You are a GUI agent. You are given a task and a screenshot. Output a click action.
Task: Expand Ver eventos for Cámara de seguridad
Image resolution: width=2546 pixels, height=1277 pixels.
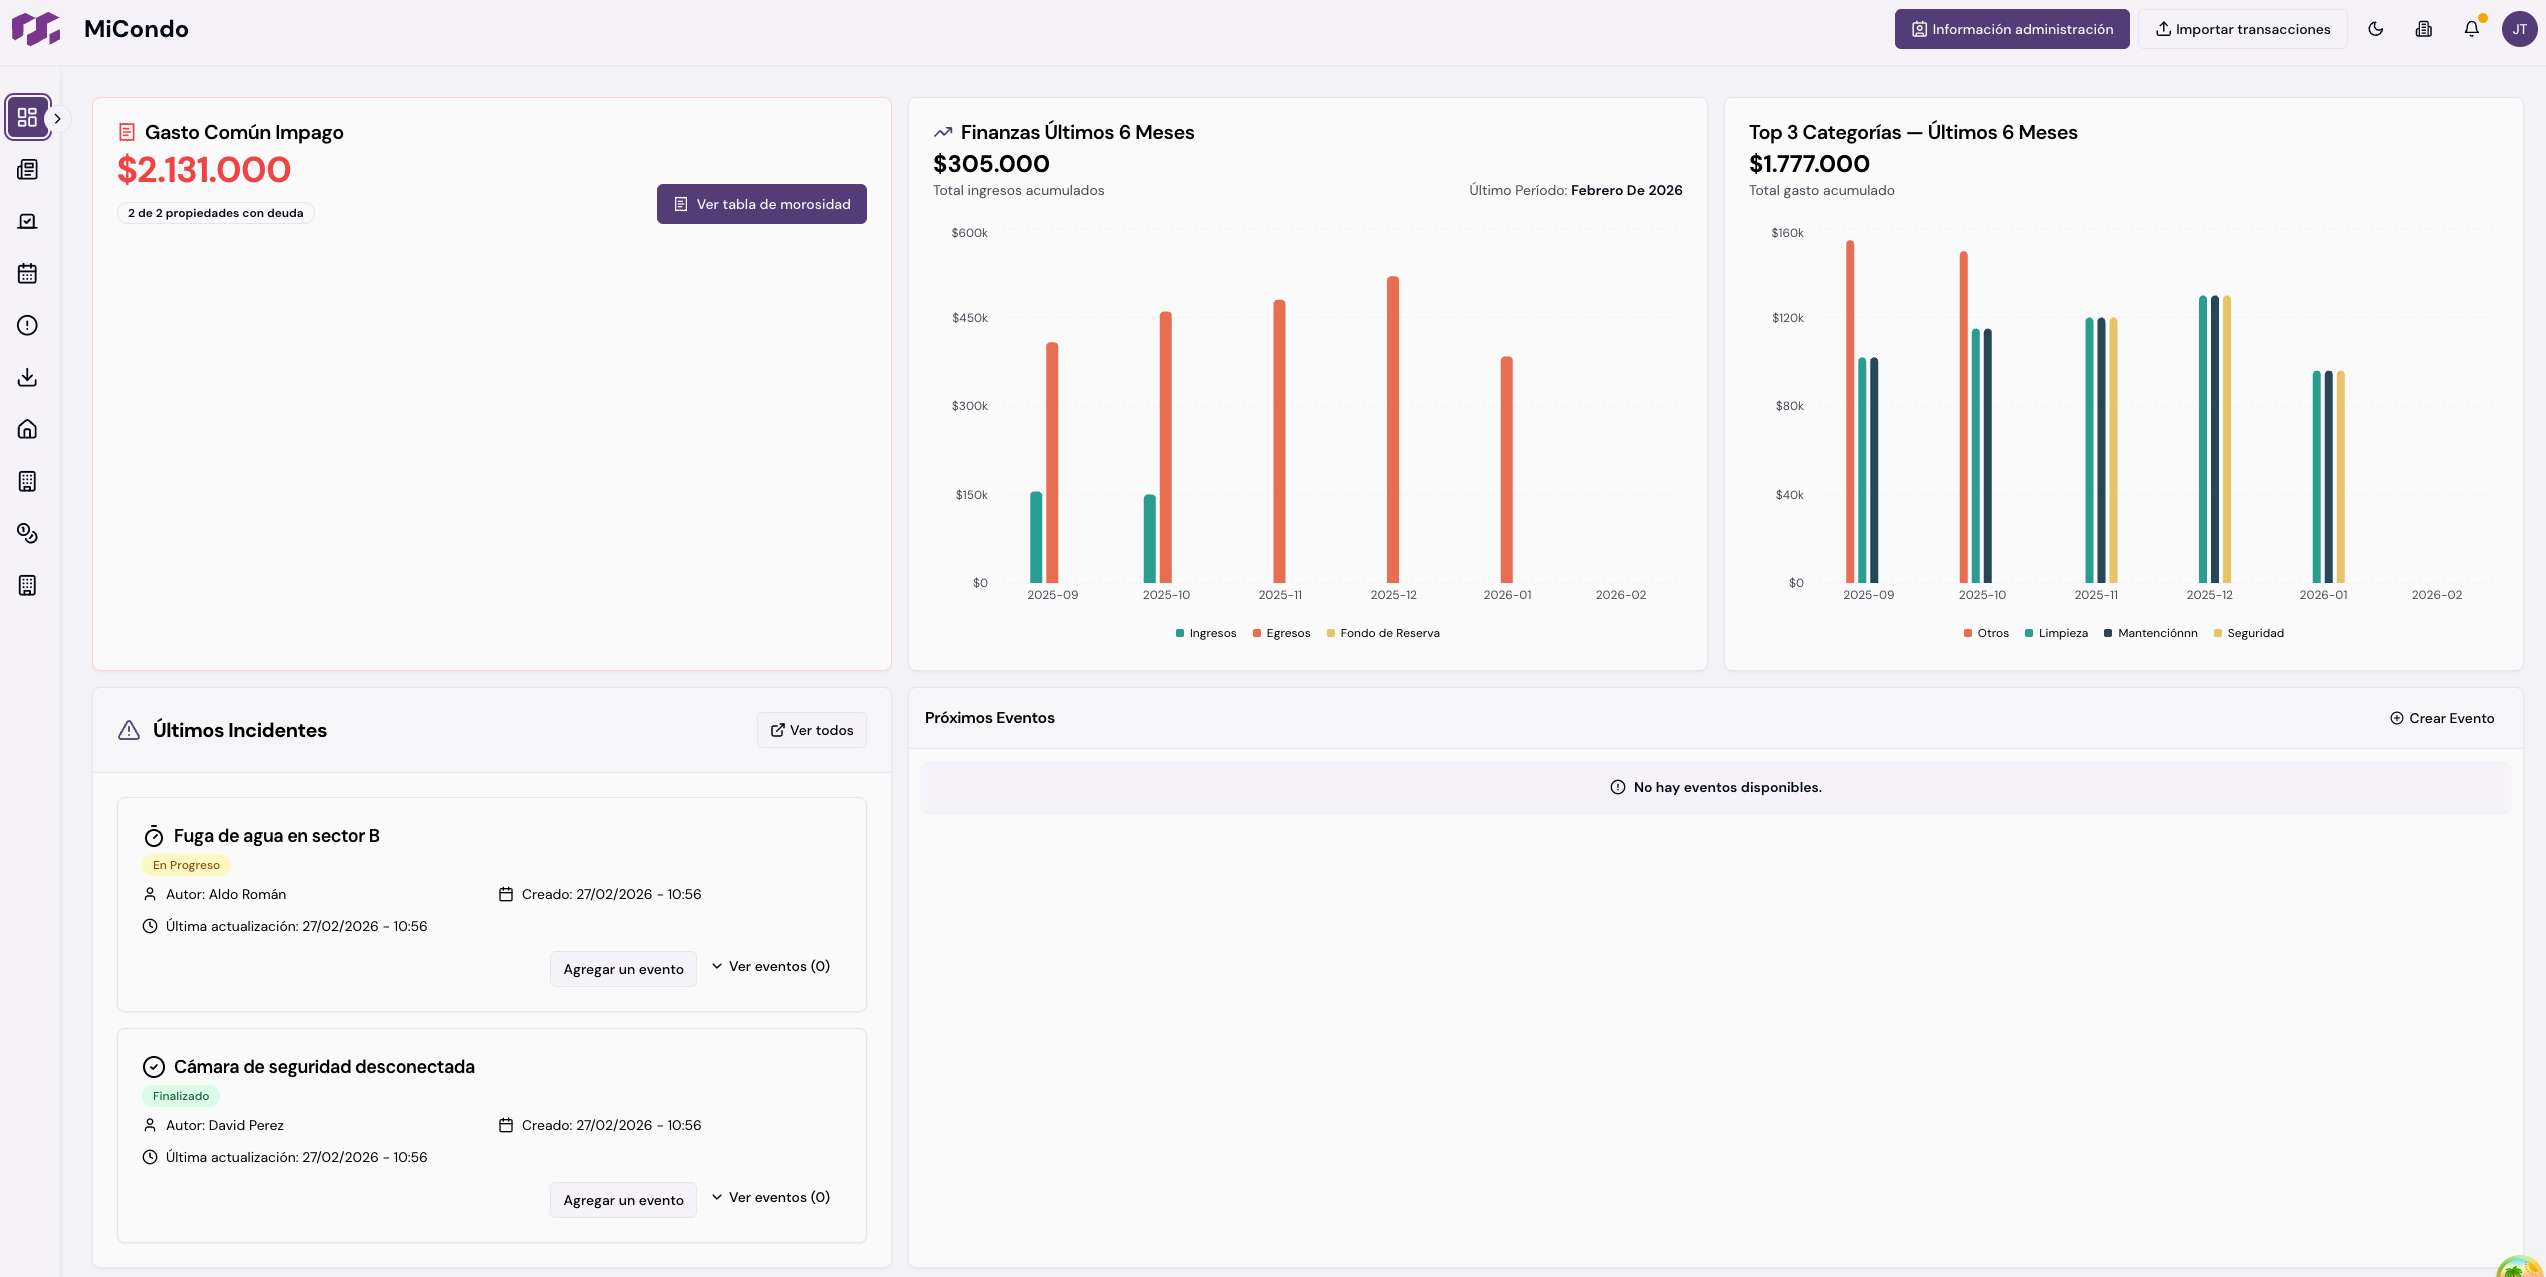(770, 1198)
